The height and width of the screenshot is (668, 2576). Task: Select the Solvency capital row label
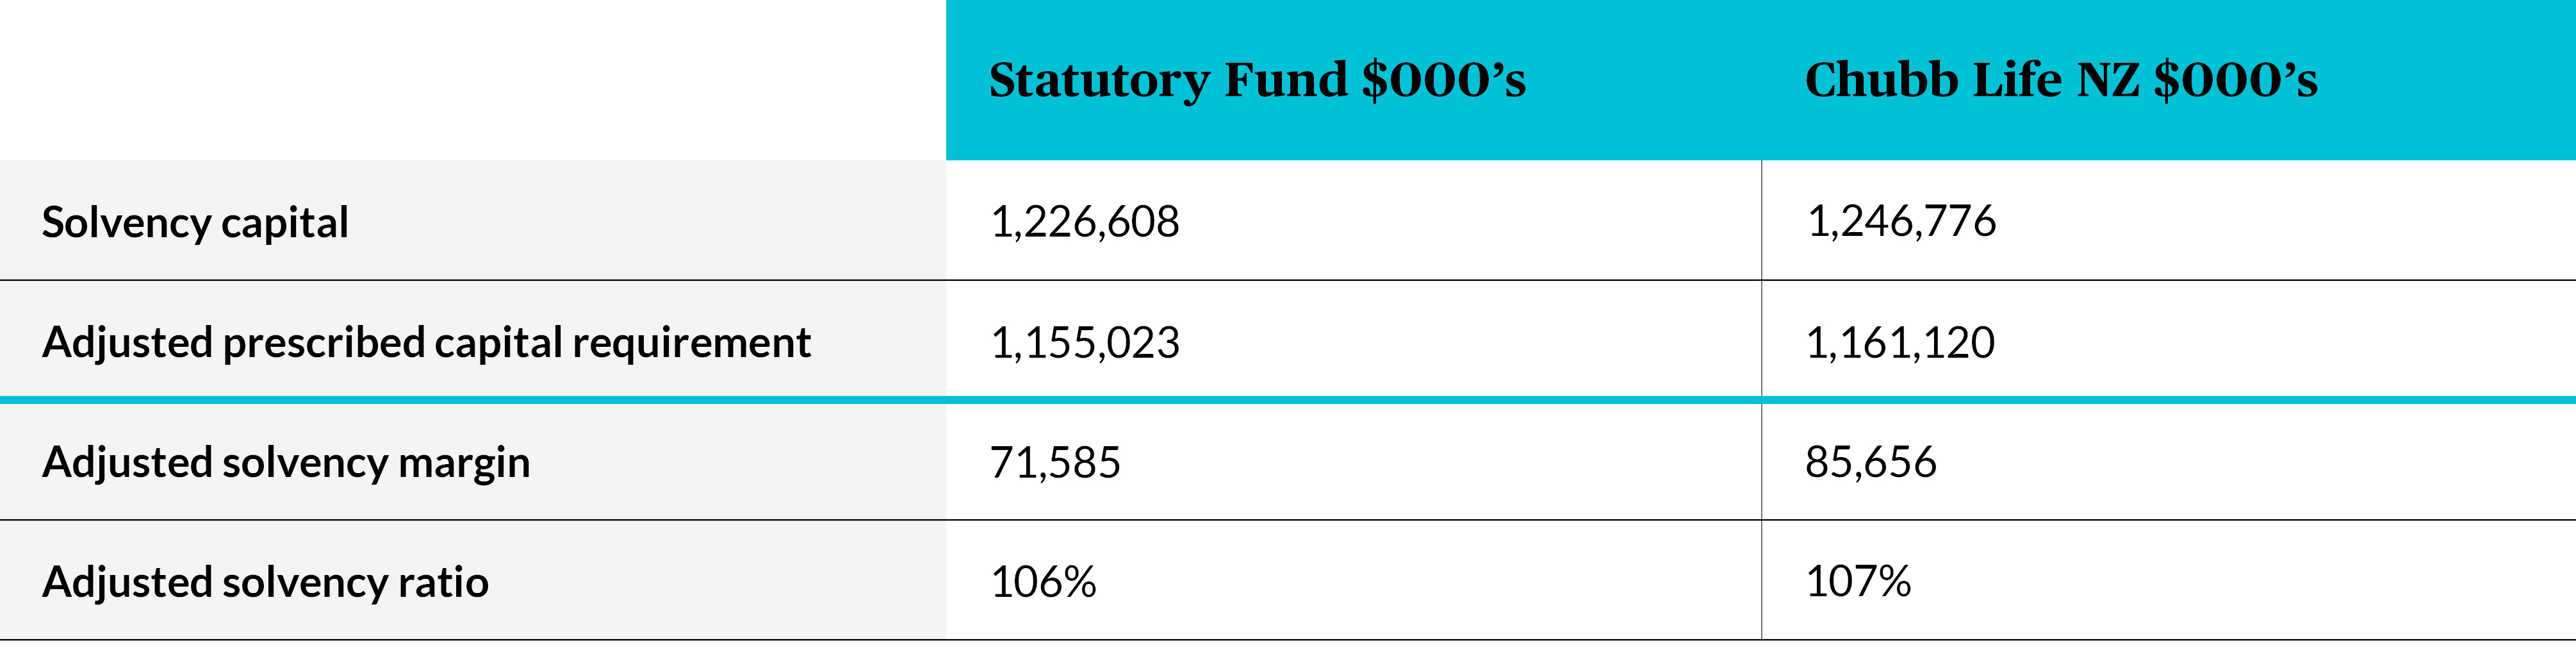click(x=195, y=222)
